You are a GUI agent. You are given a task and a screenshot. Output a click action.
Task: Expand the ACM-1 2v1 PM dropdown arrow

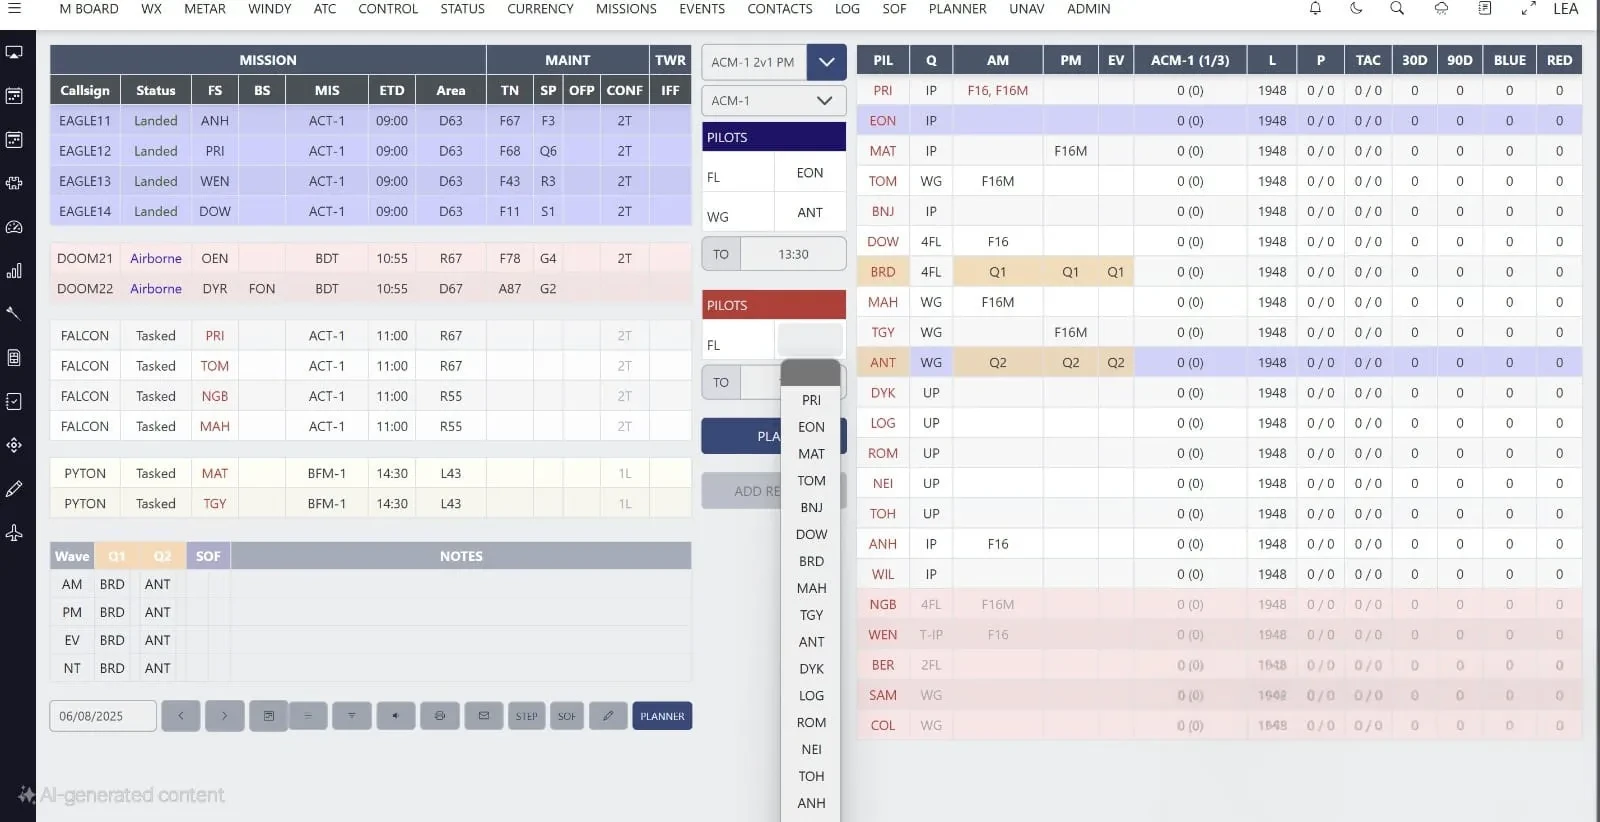click(826, 62)
